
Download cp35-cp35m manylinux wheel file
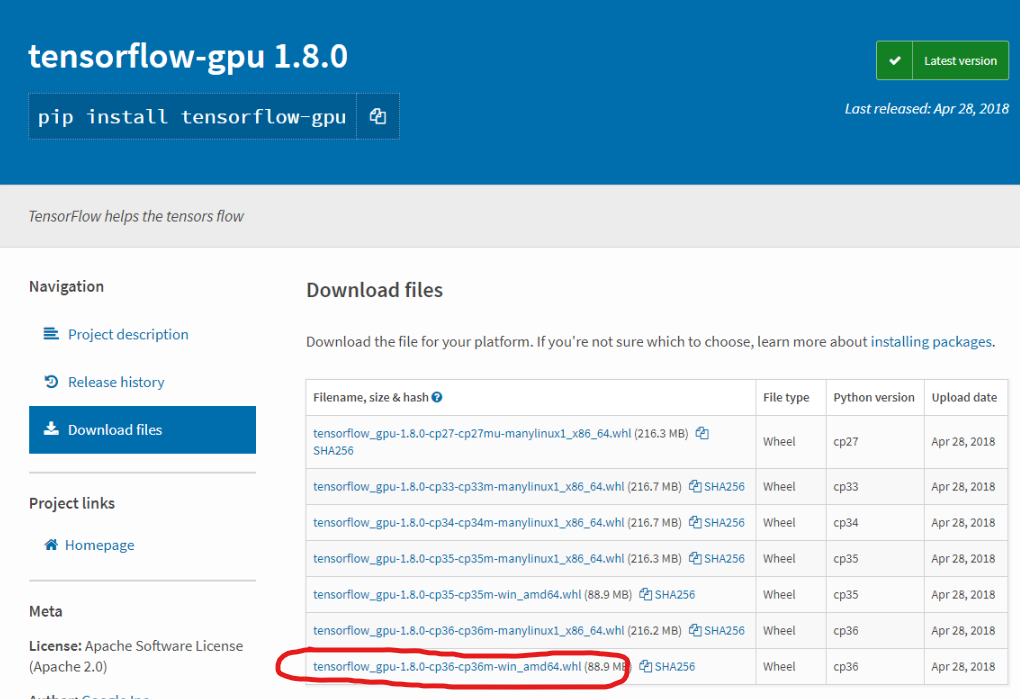(468, 558)
